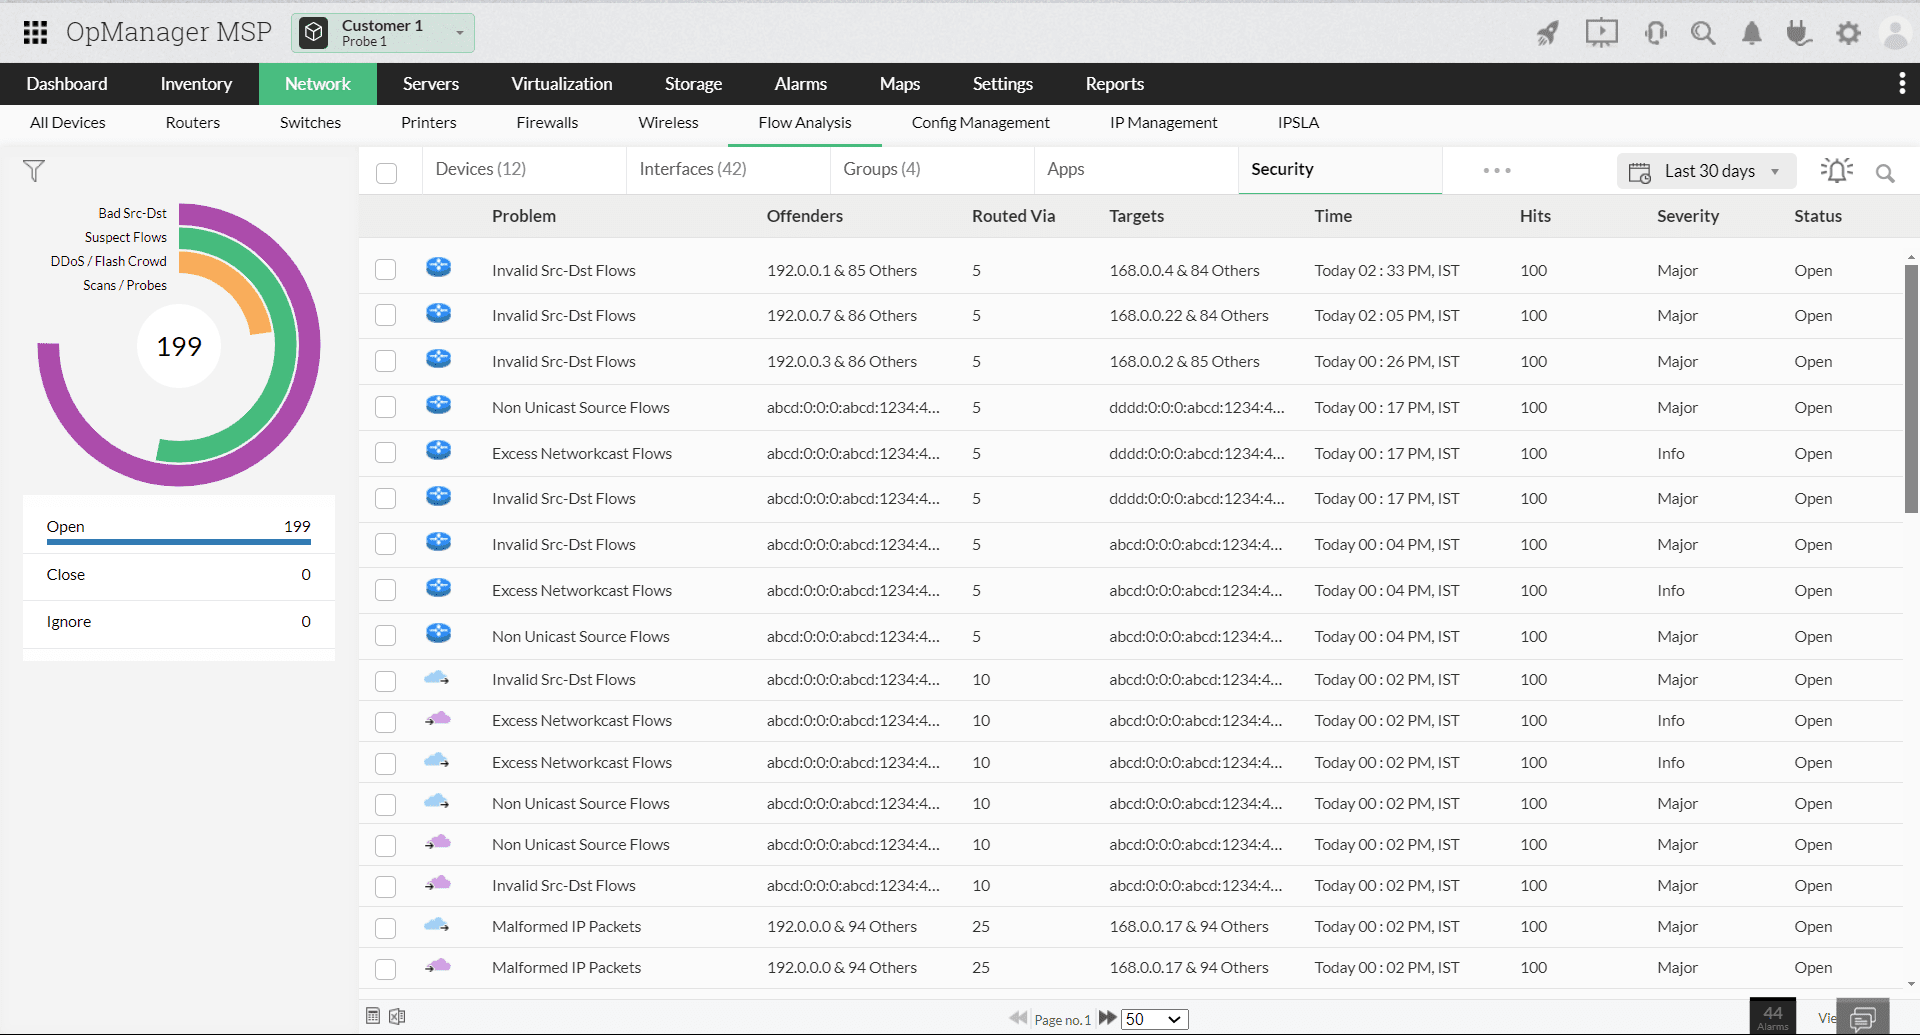Check the row with offender 192.0.0.3
Screen dimensions: 1920x1035
point(386,361)
